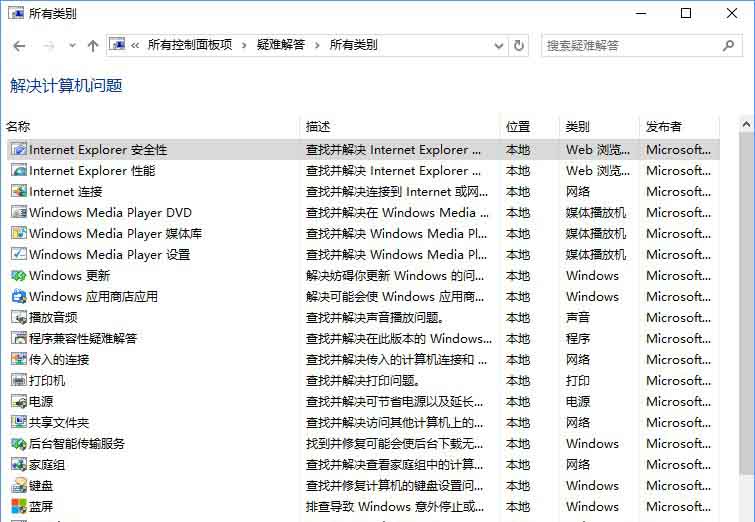Go up one level with up arrow
This screenshot has width=755, height=522.
[x=93, y=45]
